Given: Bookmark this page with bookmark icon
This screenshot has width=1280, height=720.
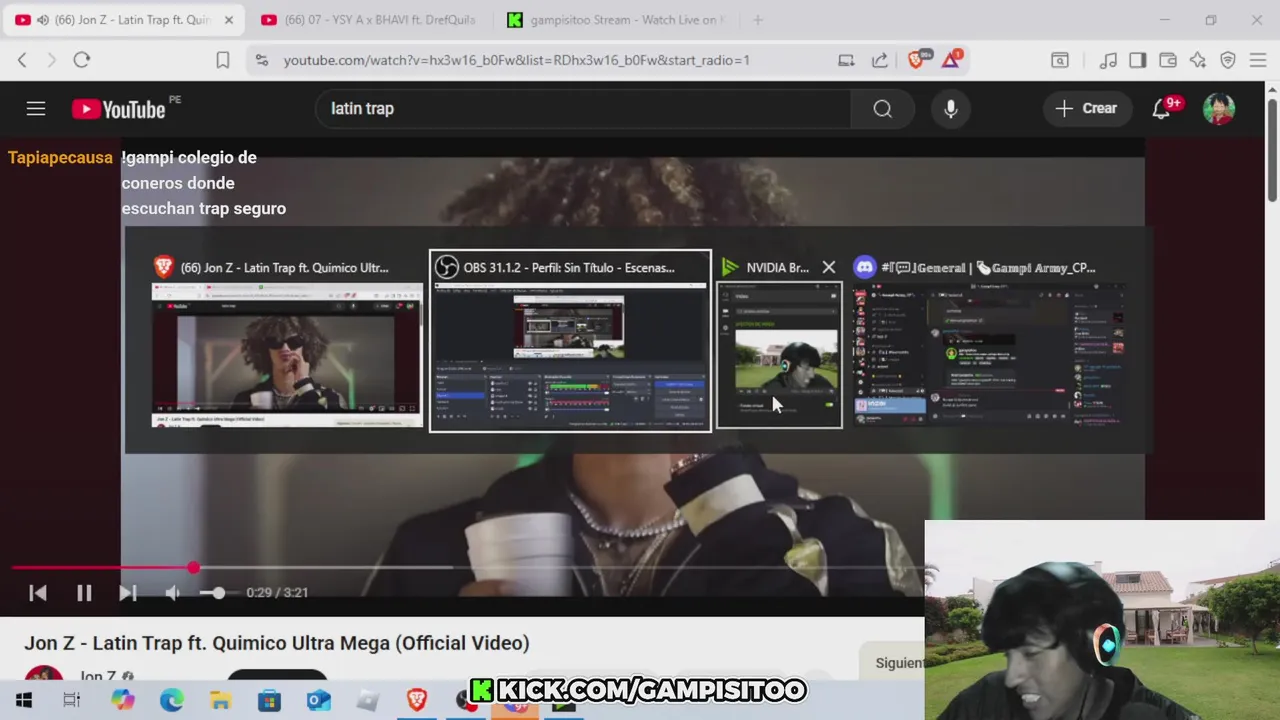Looking at the screenshot, I should (223, 60).
